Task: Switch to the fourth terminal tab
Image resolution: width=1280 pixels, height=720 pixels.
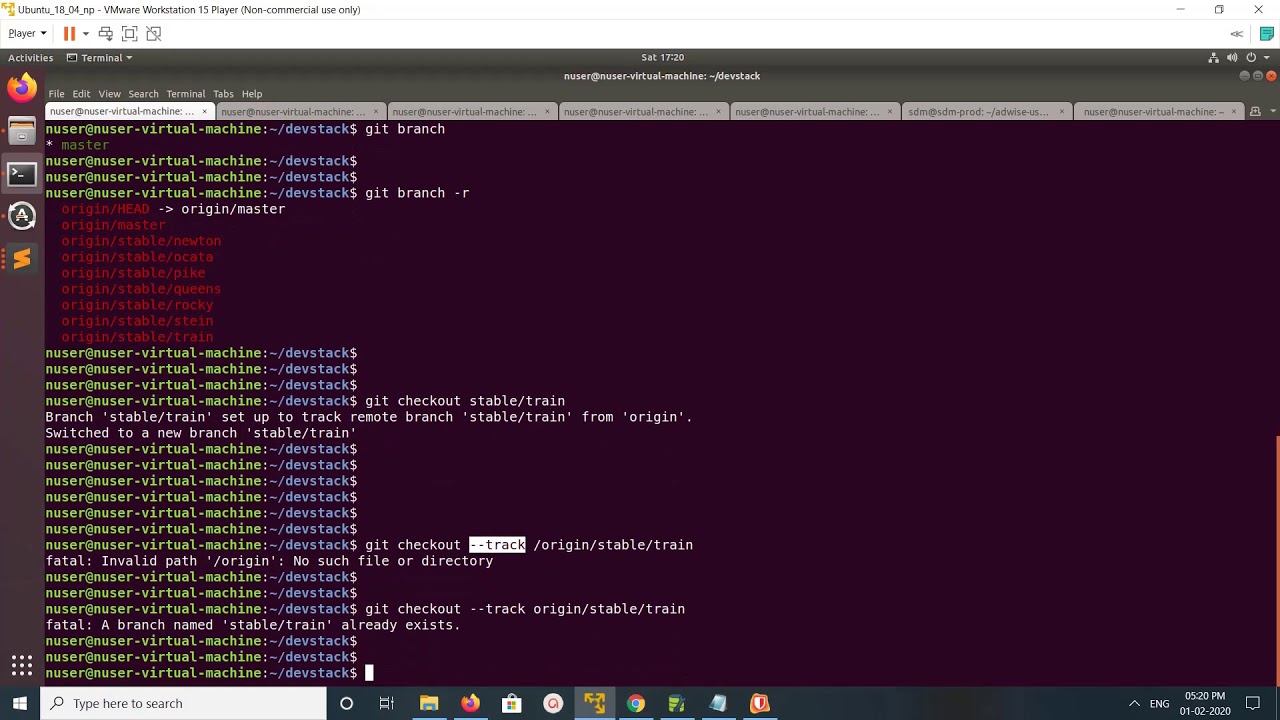Action: (644, 112)
